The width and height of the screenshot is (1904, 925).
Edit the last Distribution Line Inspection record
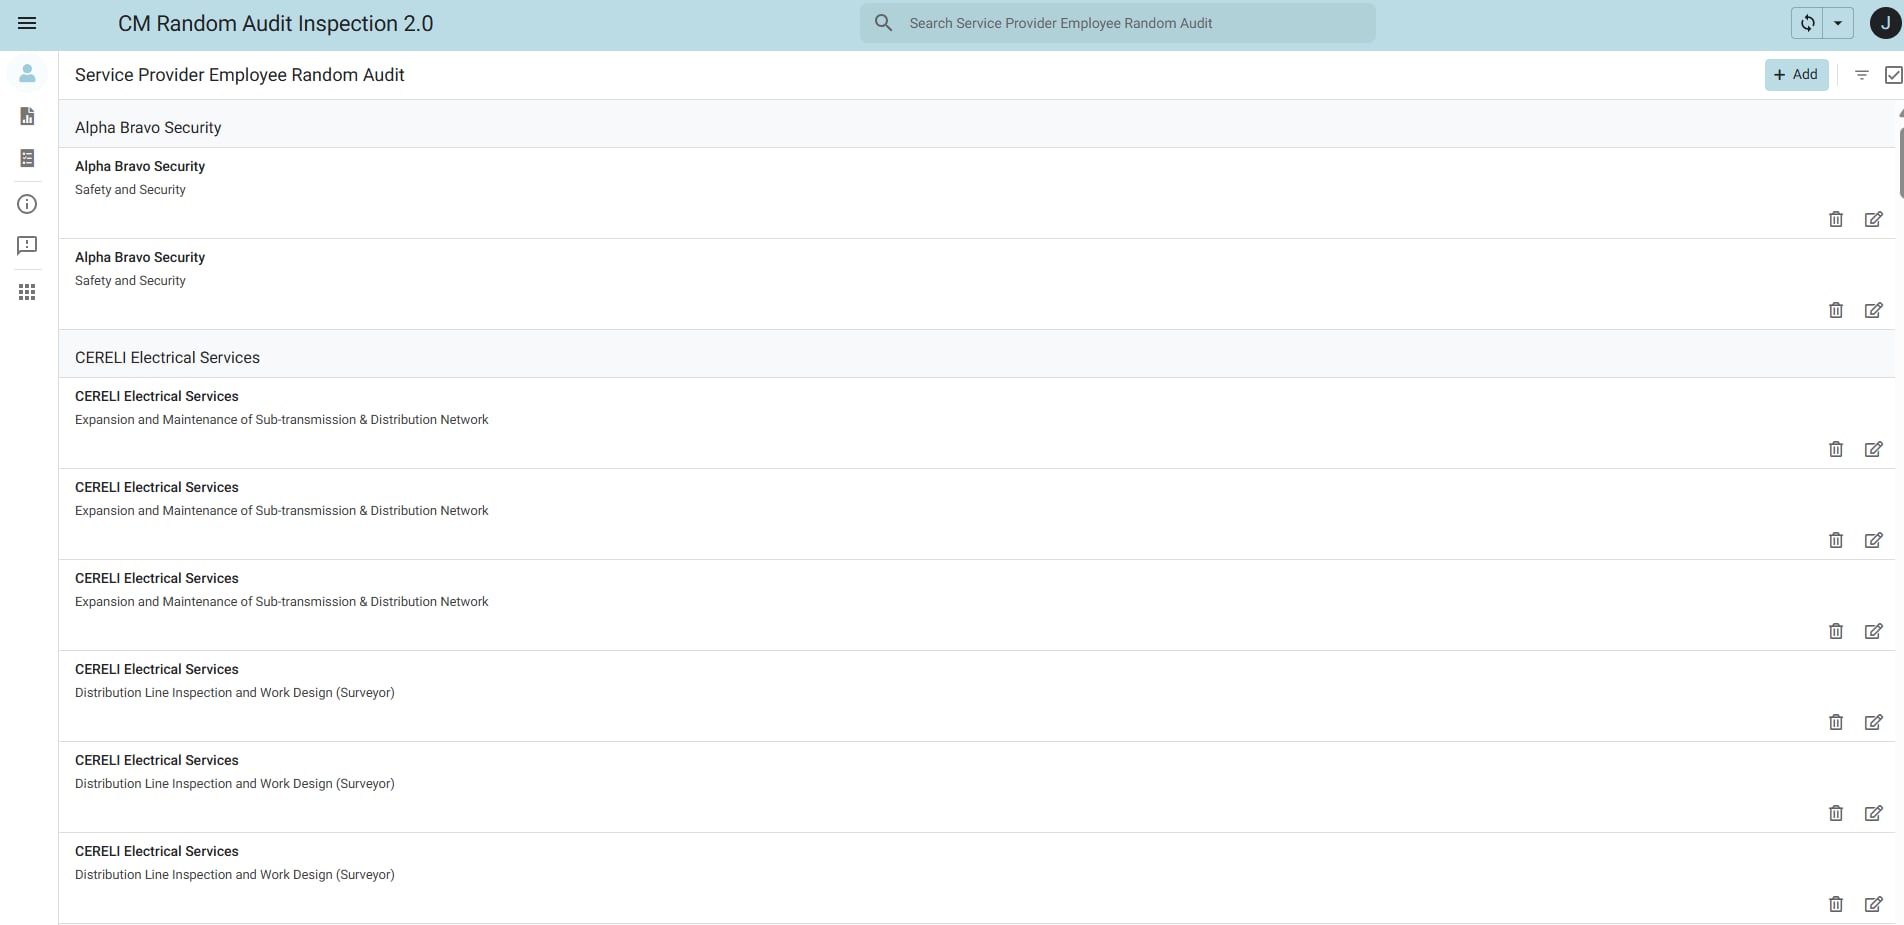coord(1874,904)
